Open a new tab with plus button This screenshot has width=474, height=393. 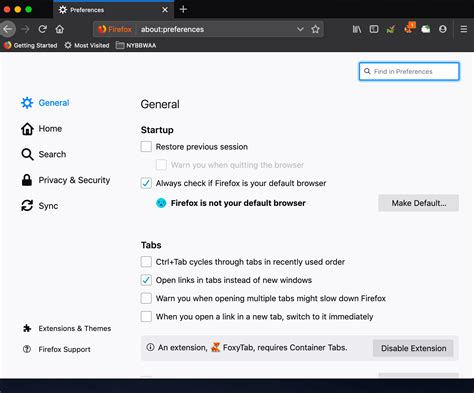183,9
